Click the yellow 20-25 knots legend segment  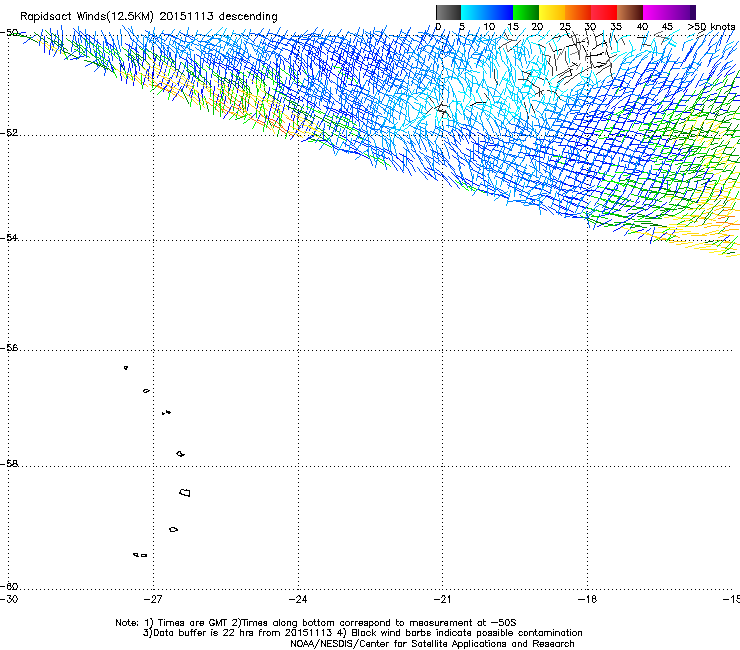click(552, 12)
